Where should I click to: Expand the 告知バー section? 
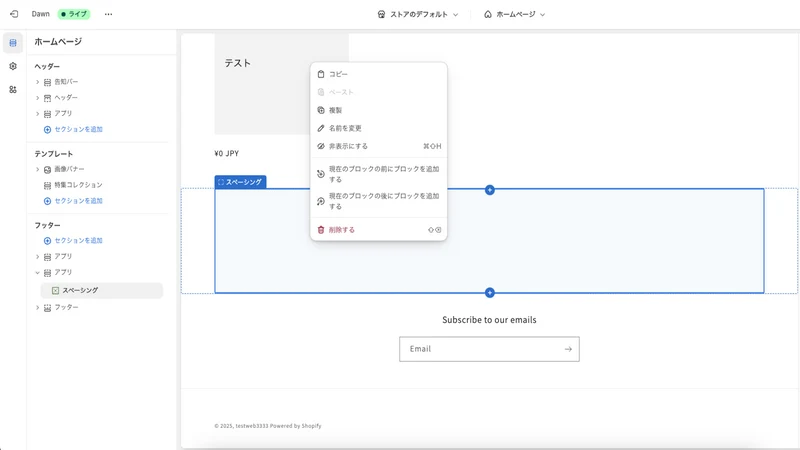coord(37,82)
